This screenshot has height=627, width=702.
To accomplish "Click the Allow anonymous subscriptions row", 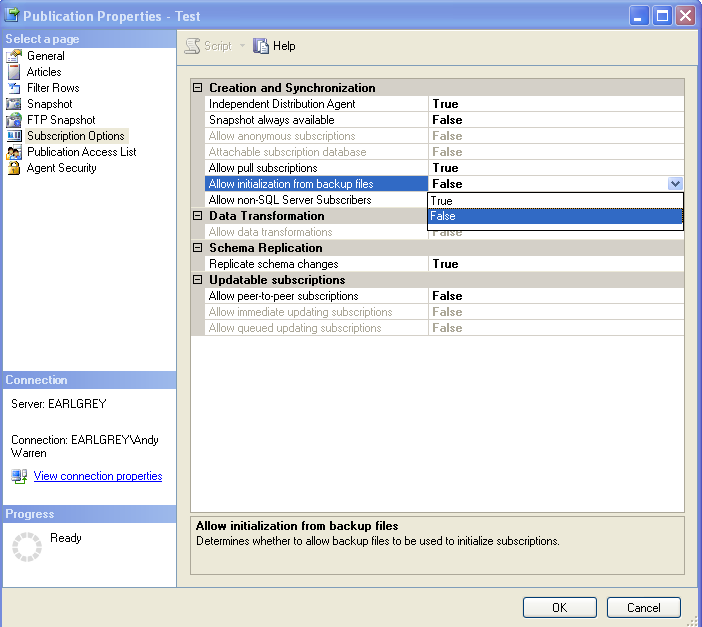I will [444, 136].
